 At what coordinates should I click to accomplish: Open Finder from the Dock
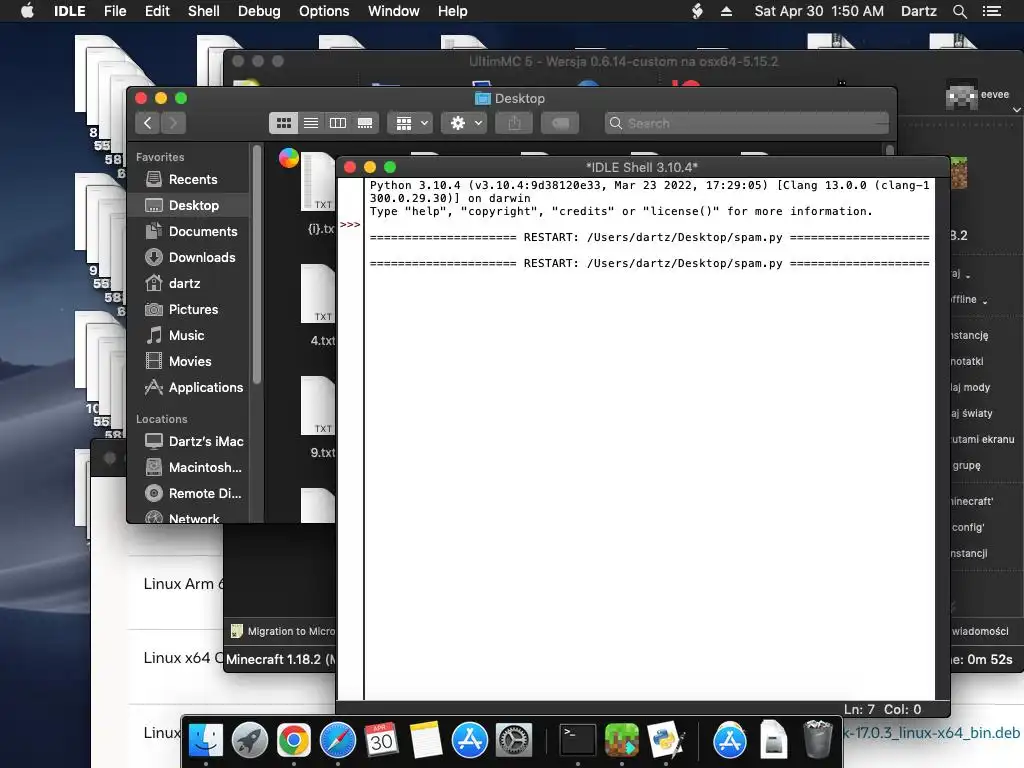tap(206, 741)
